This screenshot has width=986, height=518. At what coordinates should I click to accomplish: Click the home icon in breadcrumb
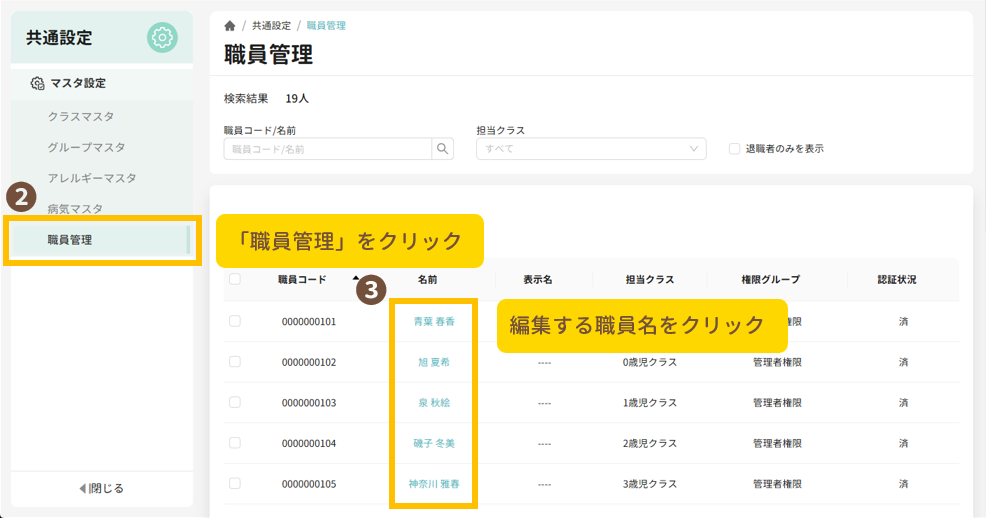coord(230,25)
